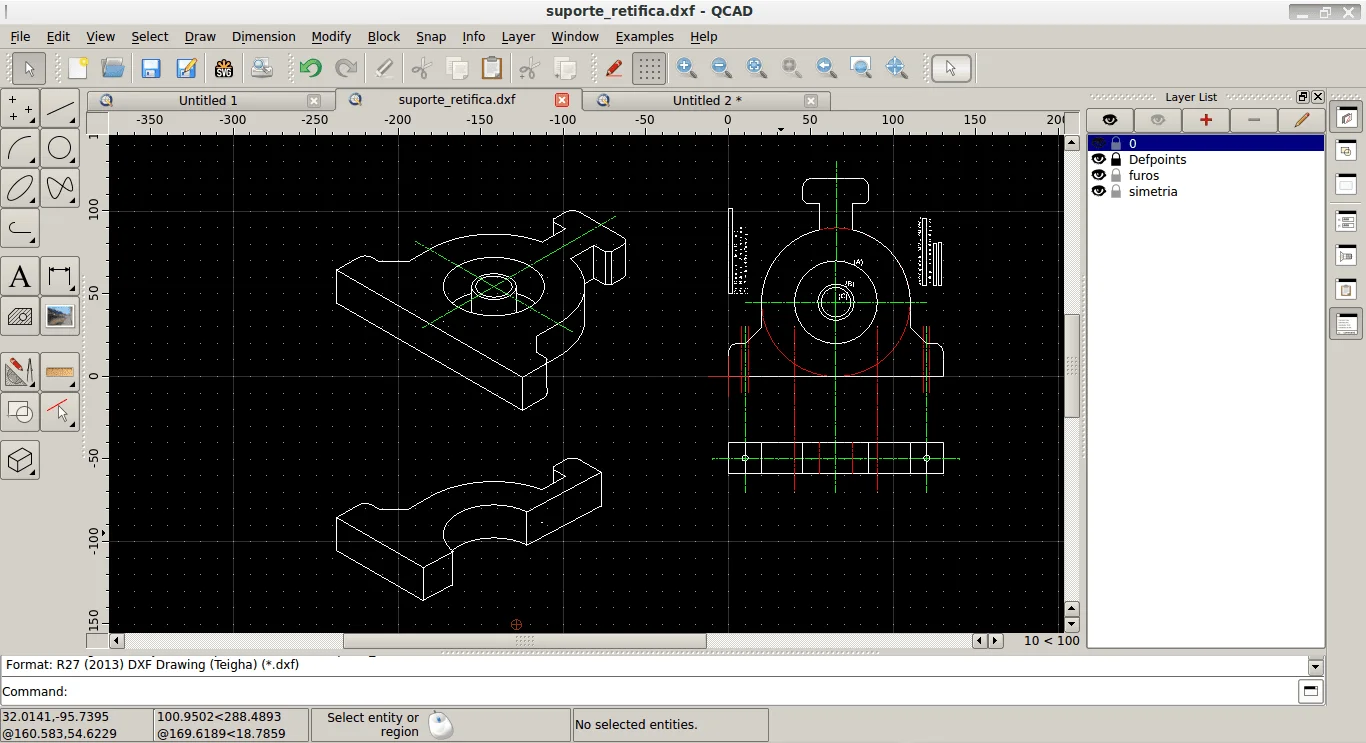Open the Measuring tools (ruler icon)

pos(60,372)
